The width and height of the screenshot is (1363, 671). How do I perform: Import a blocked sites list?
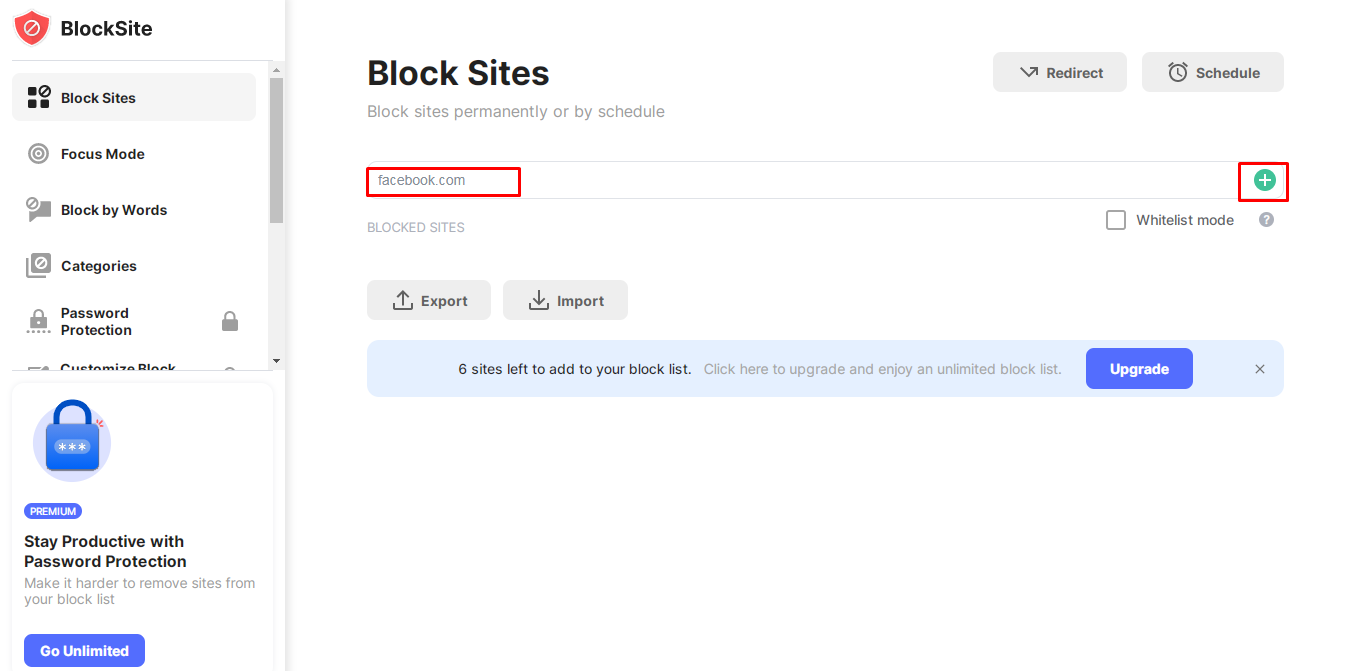565,300
